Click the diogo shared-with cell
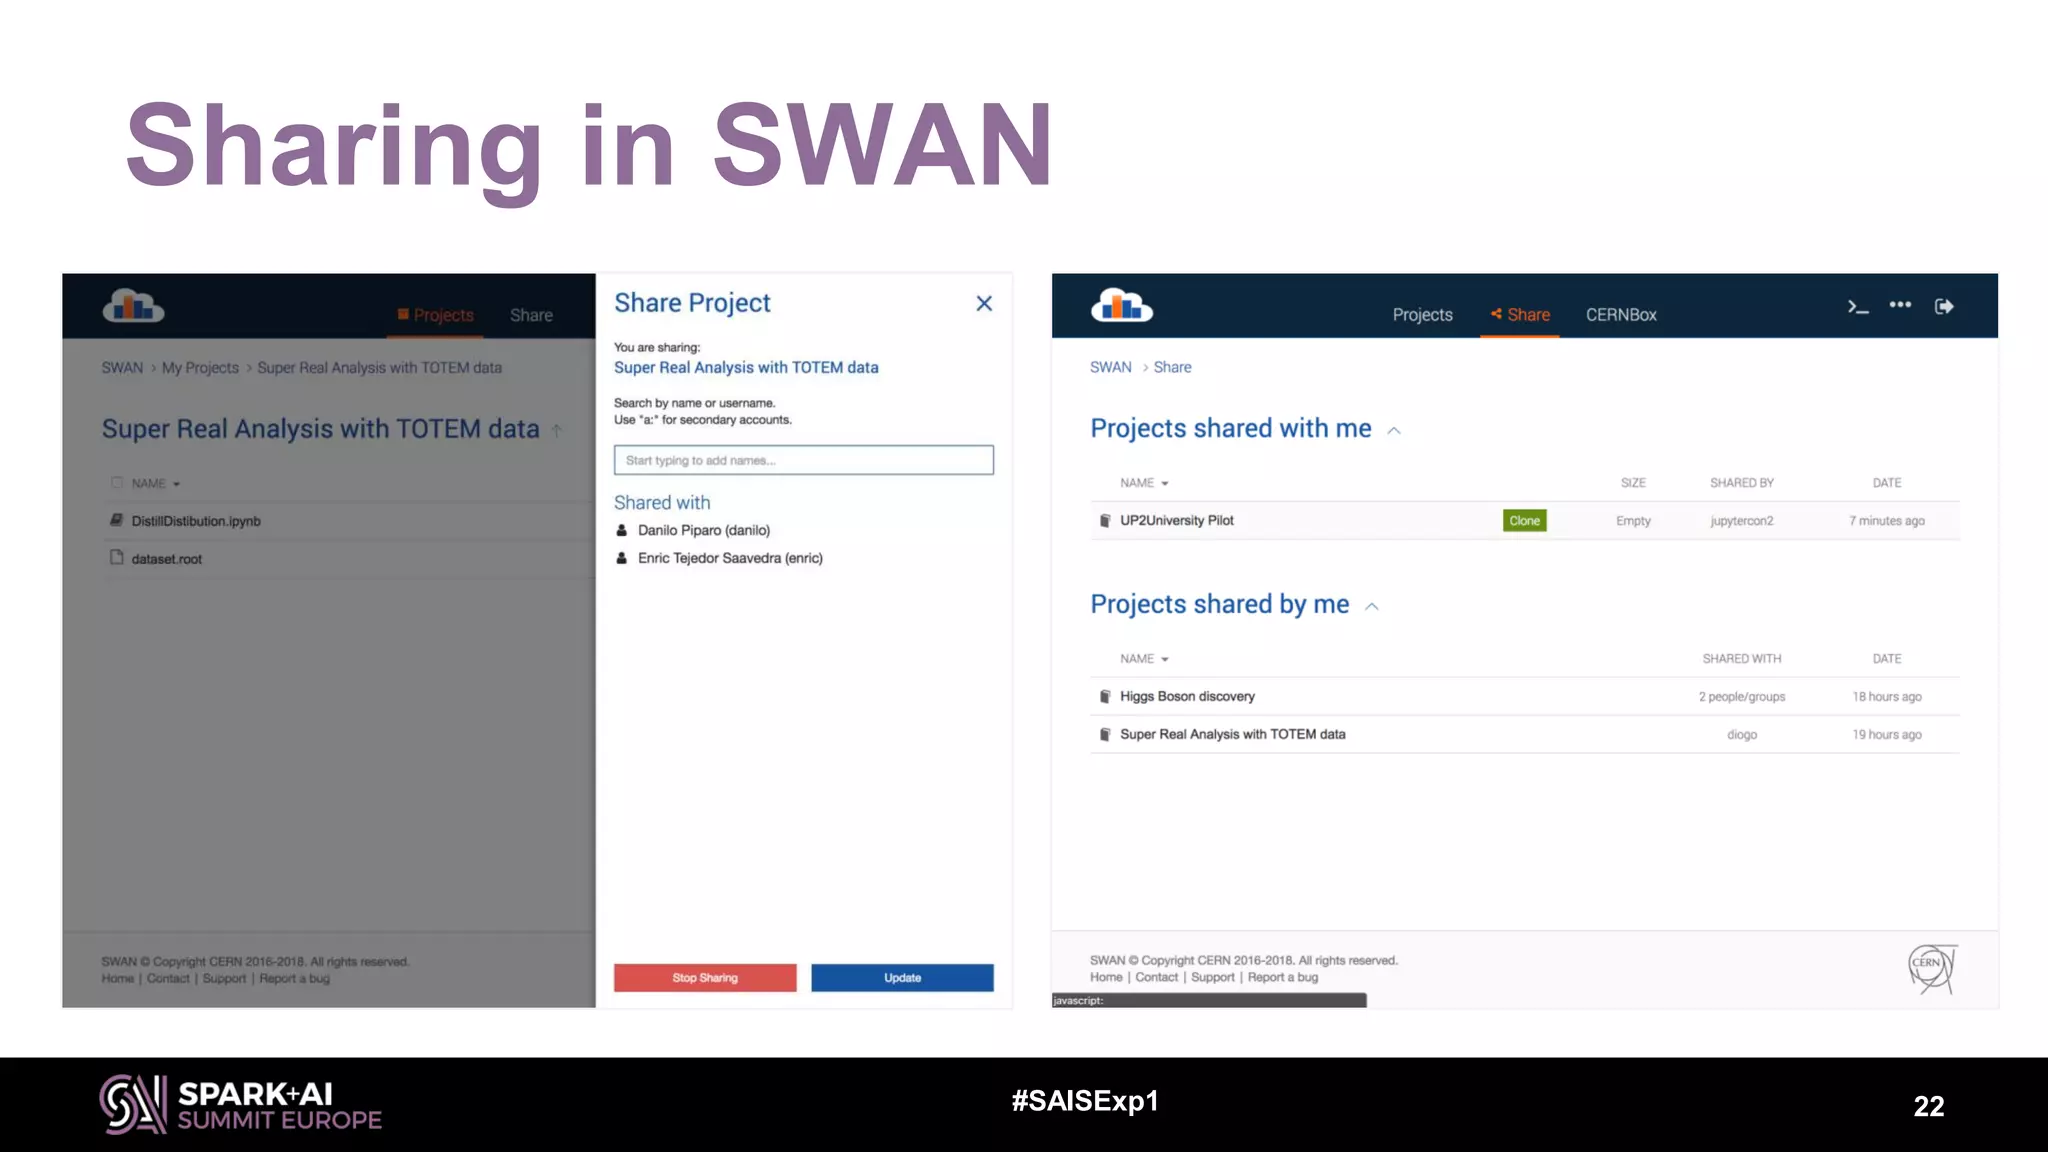The height and width of the screenshot is (1152, 2048). click(1741, 735)
